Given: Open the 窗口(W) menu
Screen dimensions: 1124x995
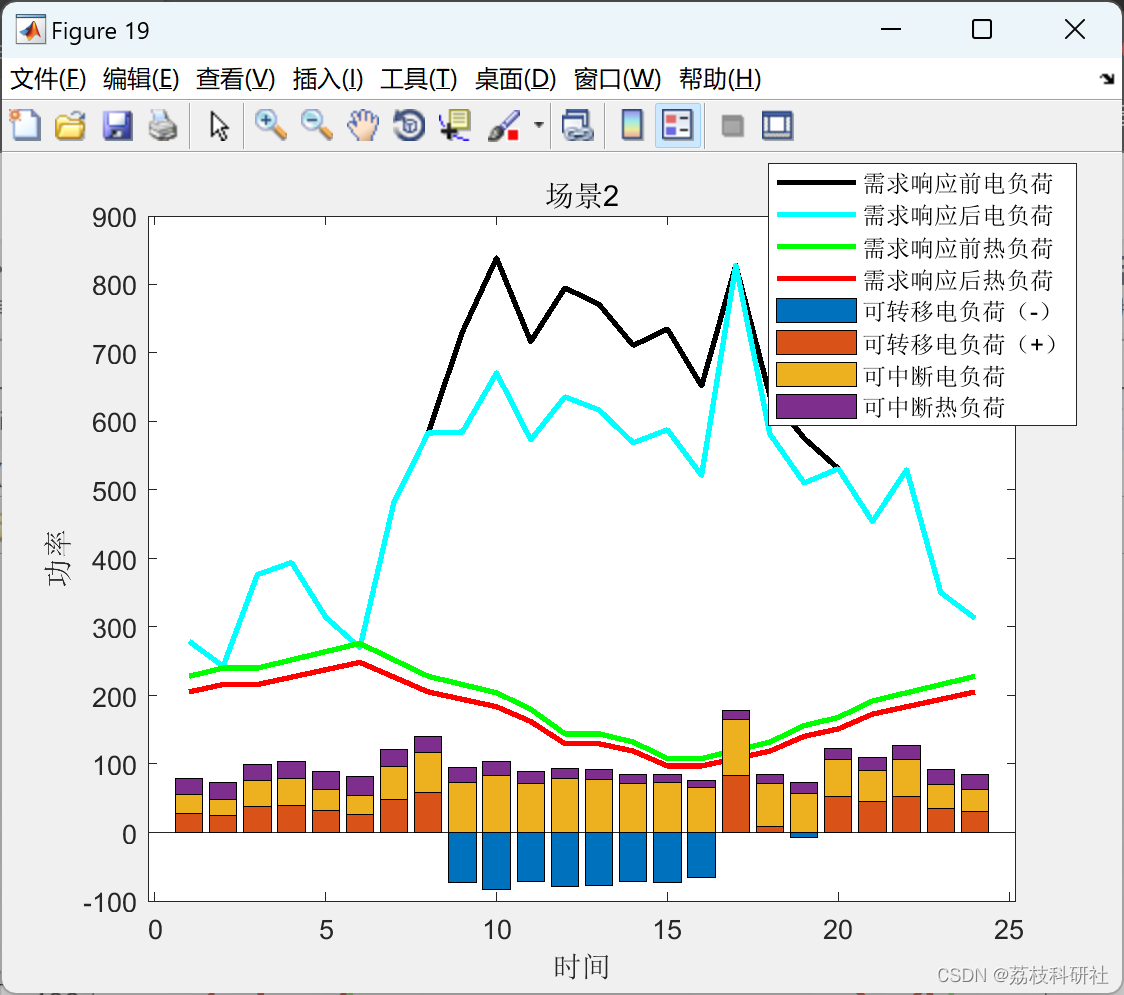Looking at the screenshot, I should click(616, 79).
